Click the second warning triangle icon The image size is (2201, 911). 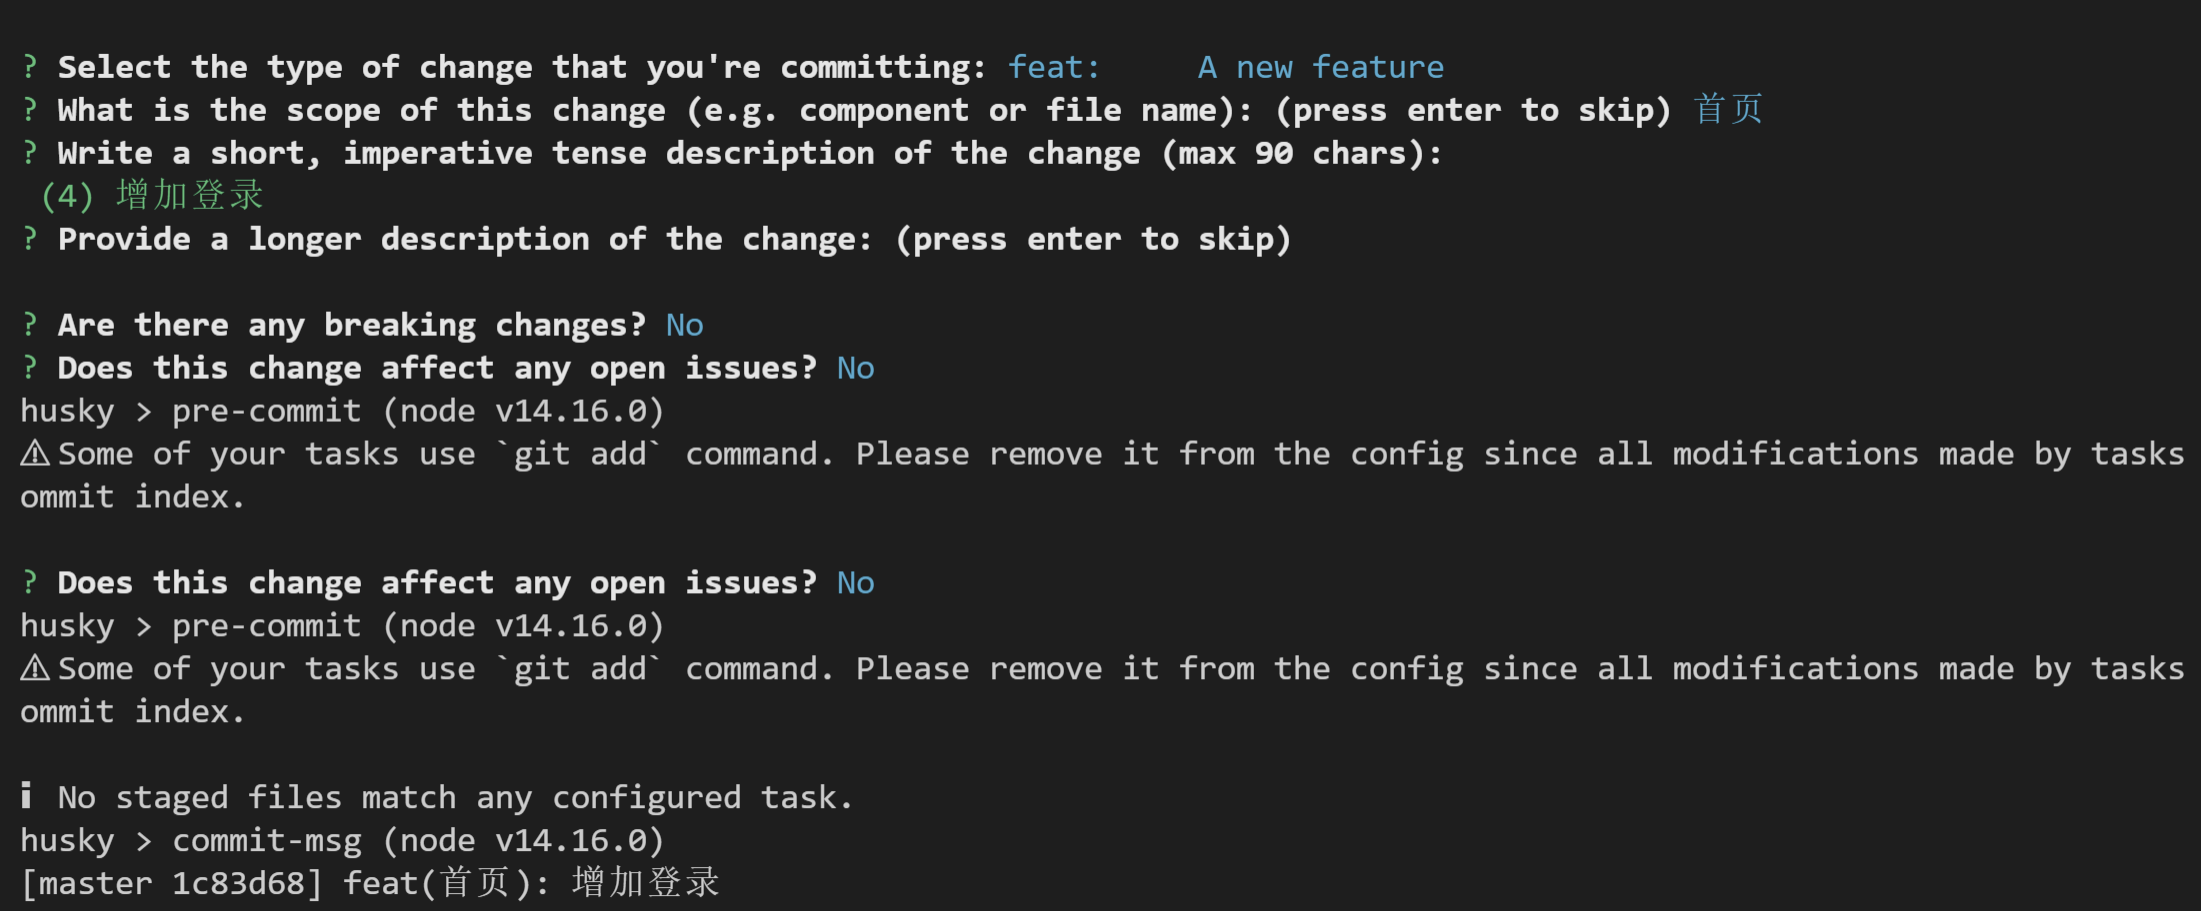[35, 668]
